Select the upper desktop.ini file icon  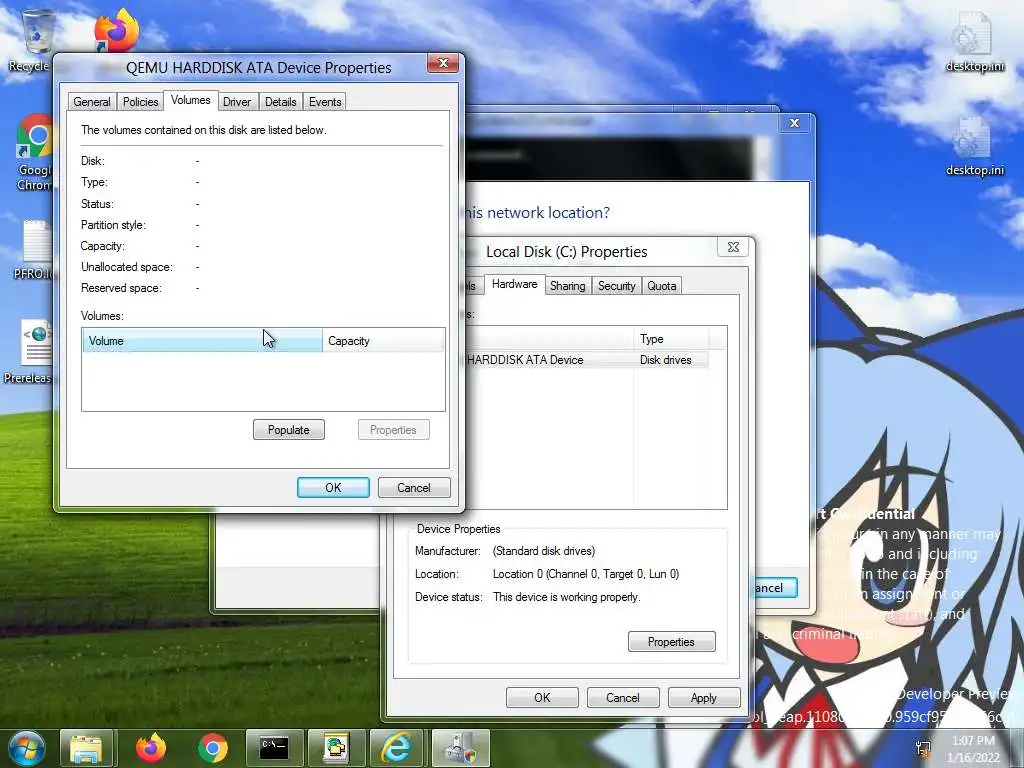coord(974,42)
